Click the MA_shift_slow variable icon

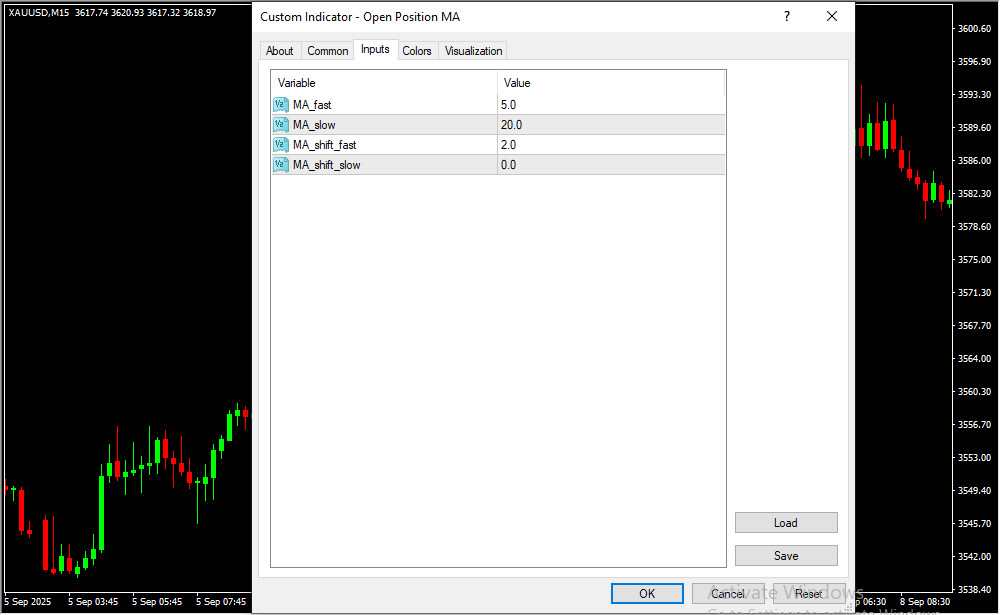pyautogui.click(x=280, y=165)
